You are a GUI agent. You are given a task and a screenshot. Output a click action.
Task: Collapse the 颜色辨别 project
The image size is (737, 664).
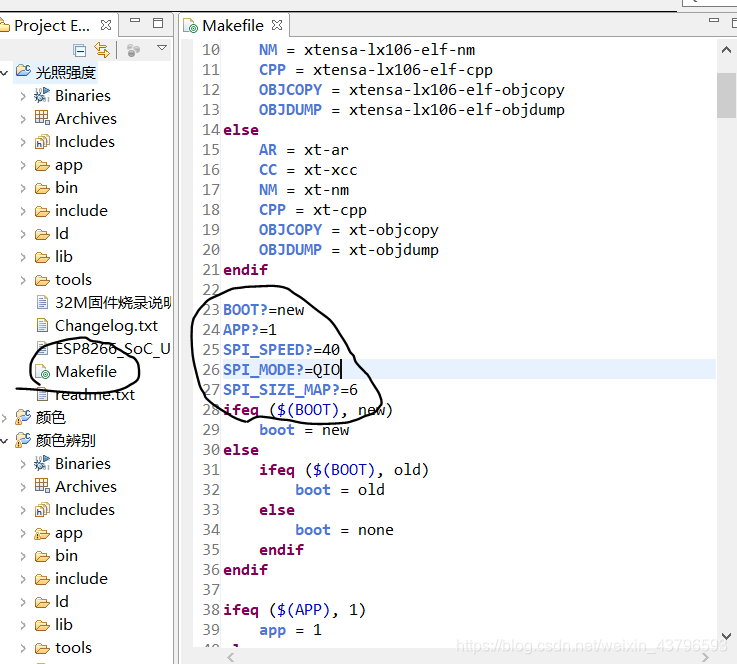coord(4,441)
